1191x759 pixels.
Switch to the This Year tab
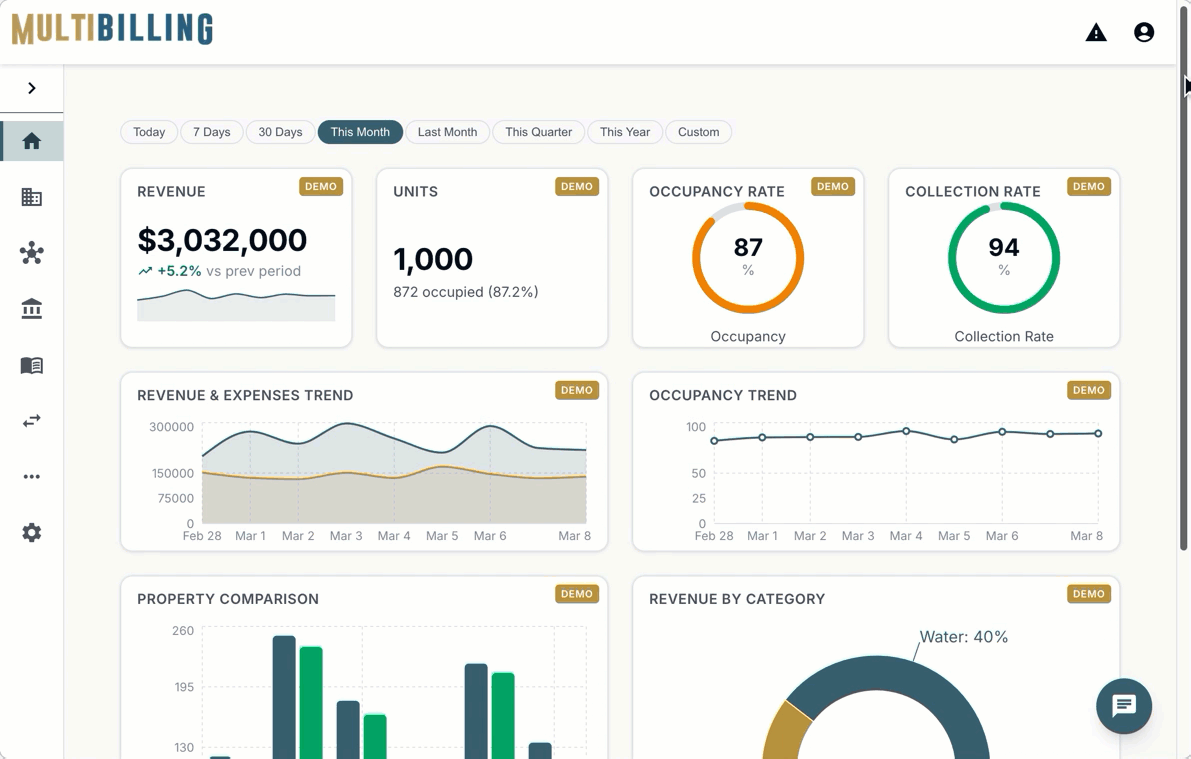click(624, 132)
